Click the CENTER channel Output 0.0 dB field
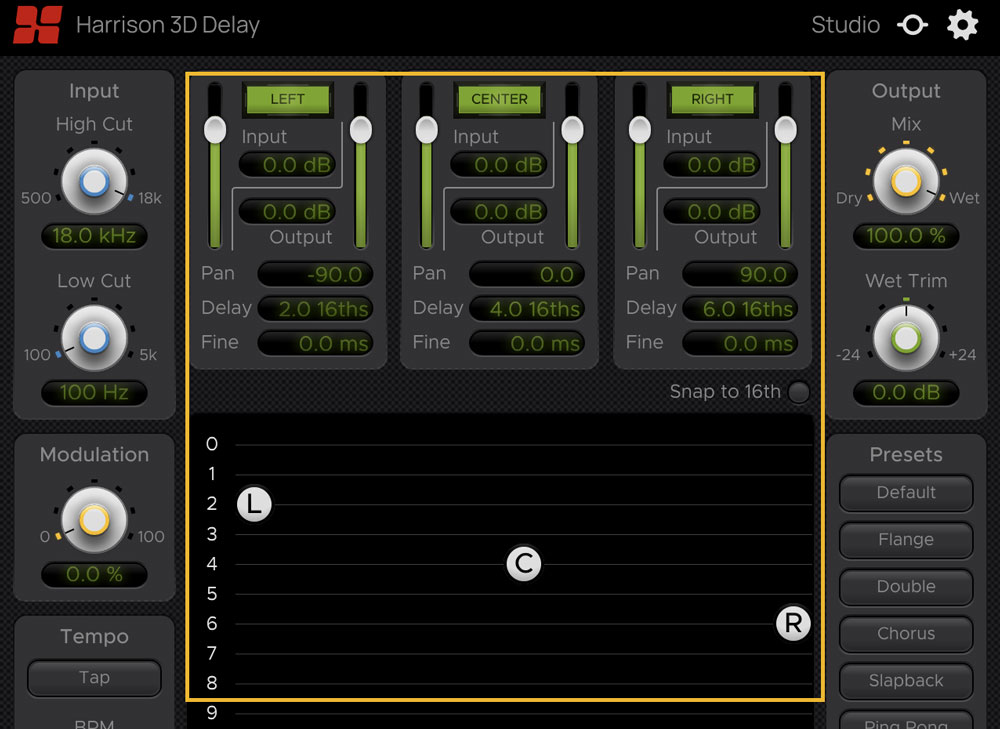The image size is (1000, 729). (x=499, y=212)
